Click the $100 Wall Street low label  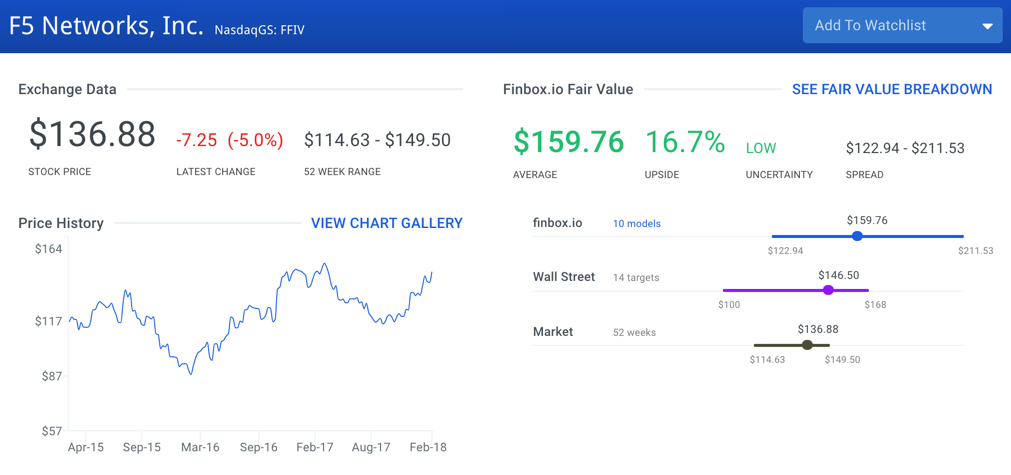pos(729,305)
